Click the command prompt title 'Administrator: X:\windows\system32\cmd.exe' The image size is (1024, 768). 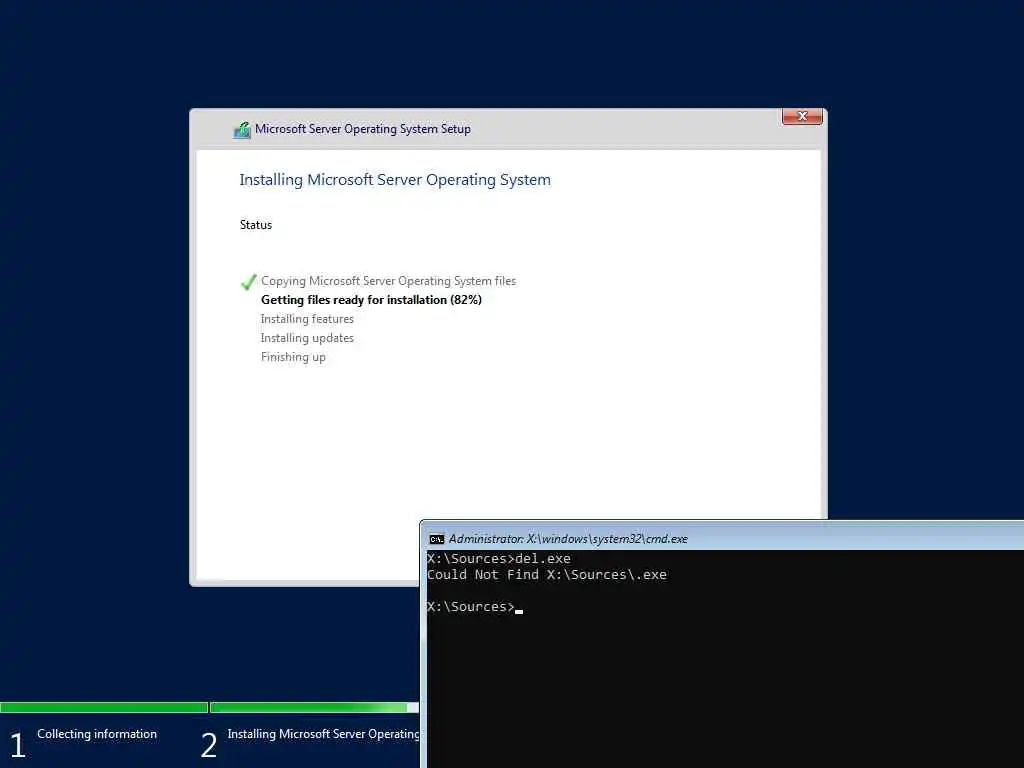point(568,539)
